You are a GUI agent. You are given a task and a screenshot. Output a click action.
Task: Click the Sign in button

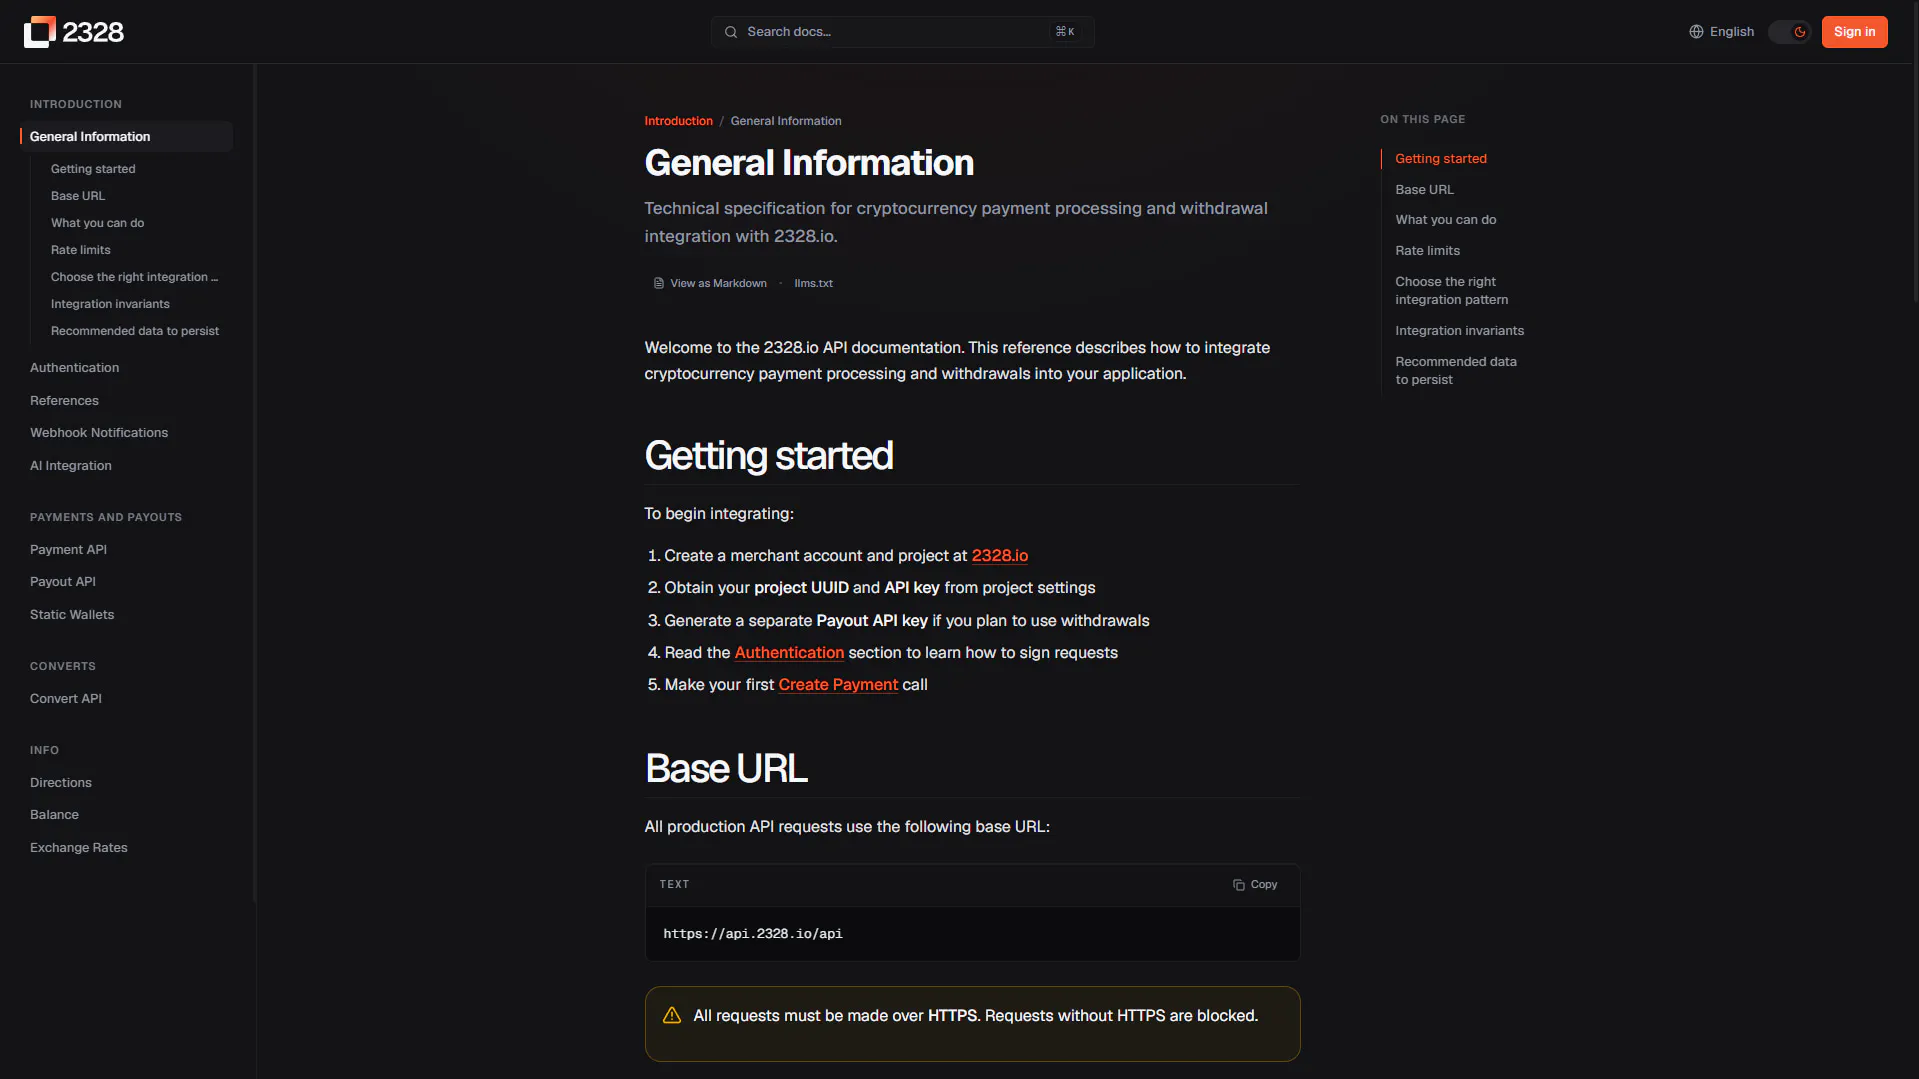point(1854,32)
